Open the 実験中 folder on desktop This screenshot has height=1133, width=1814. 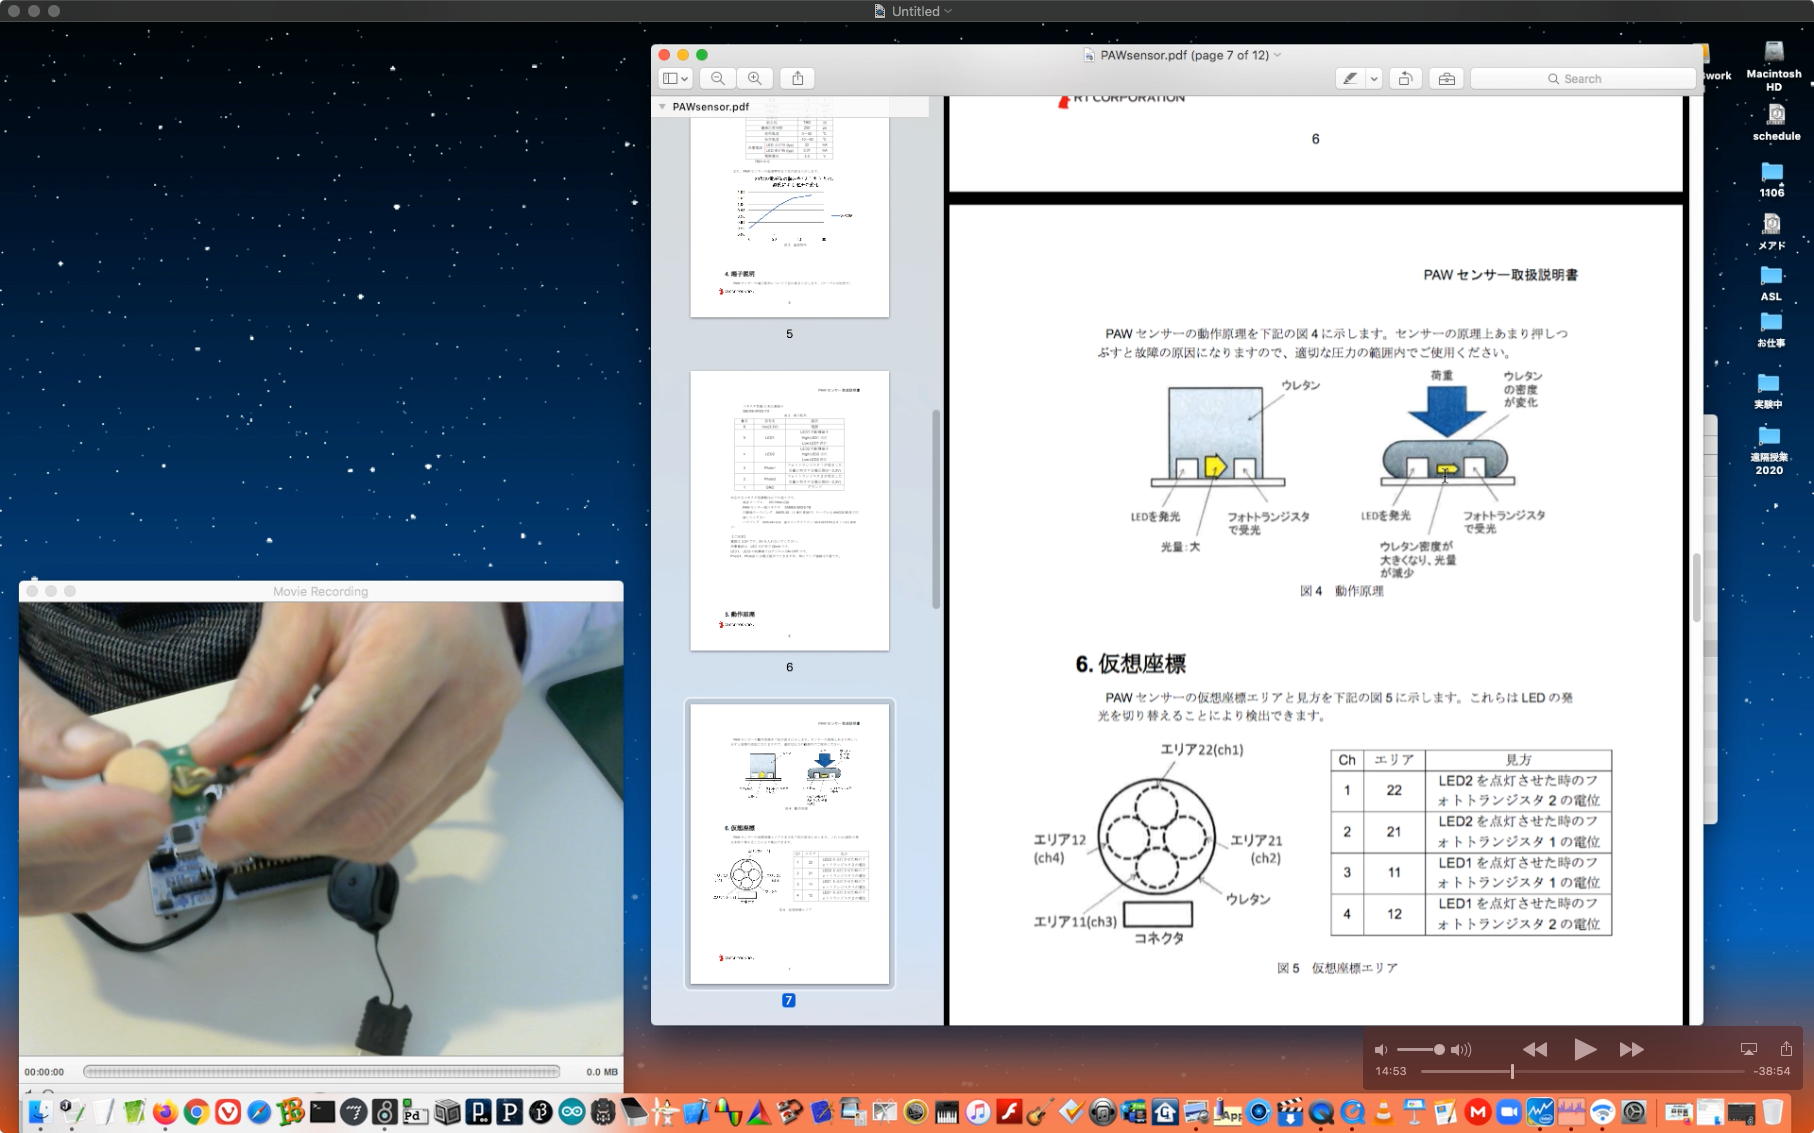coord(1768,391)
